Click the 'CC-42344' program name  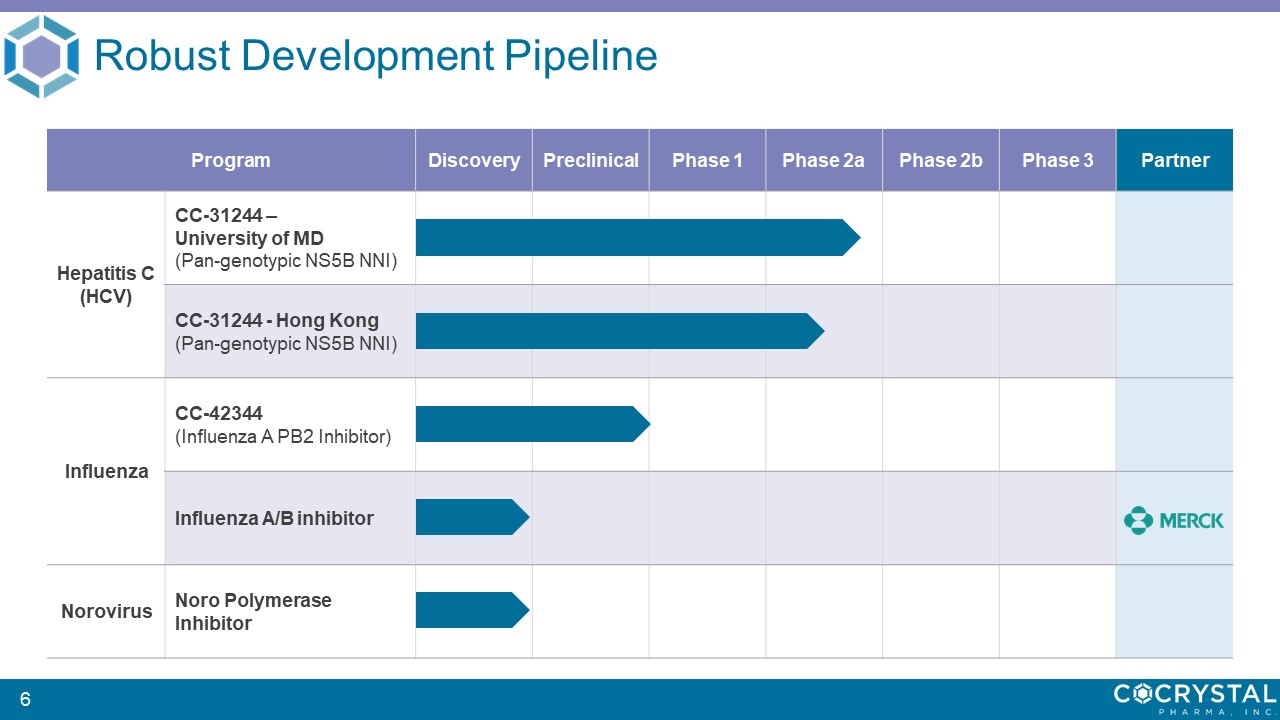click(x=219, y=413)
